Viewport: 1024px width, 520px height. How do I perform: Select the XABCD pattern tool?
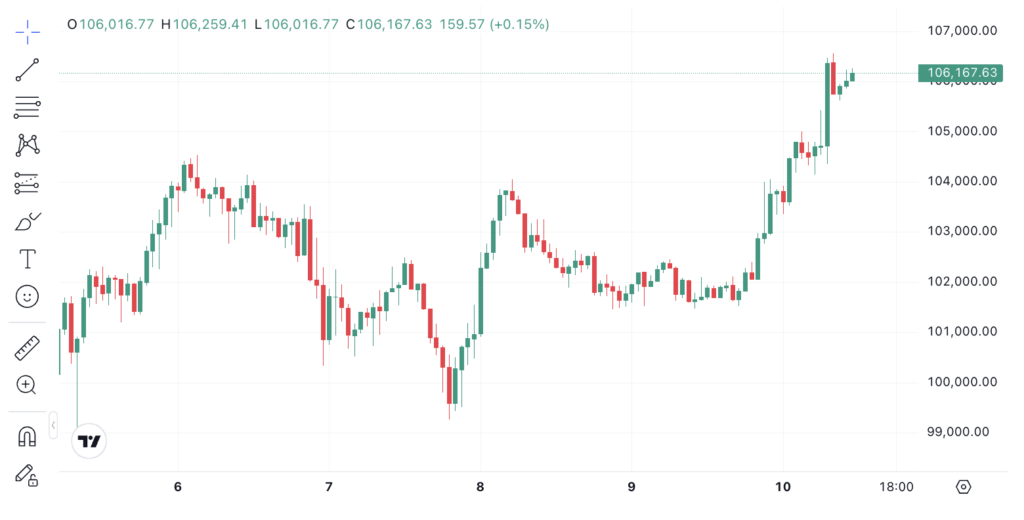coord(27,145)
